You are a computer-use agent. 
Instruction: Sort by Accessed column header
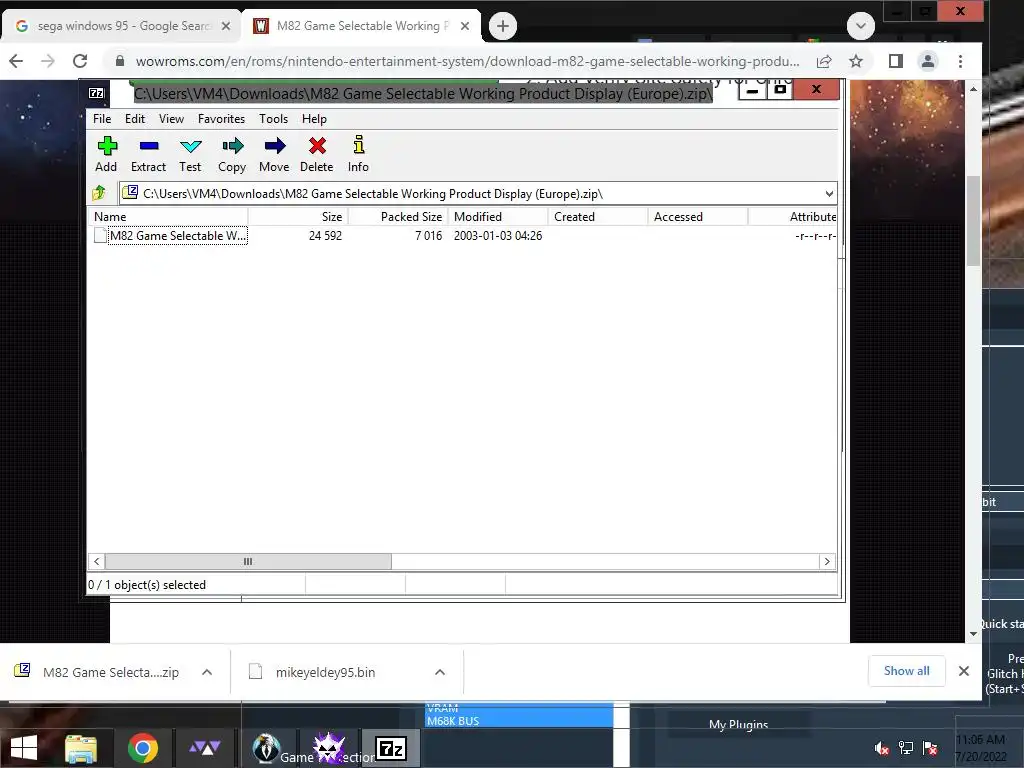click(x=698, y=217)
